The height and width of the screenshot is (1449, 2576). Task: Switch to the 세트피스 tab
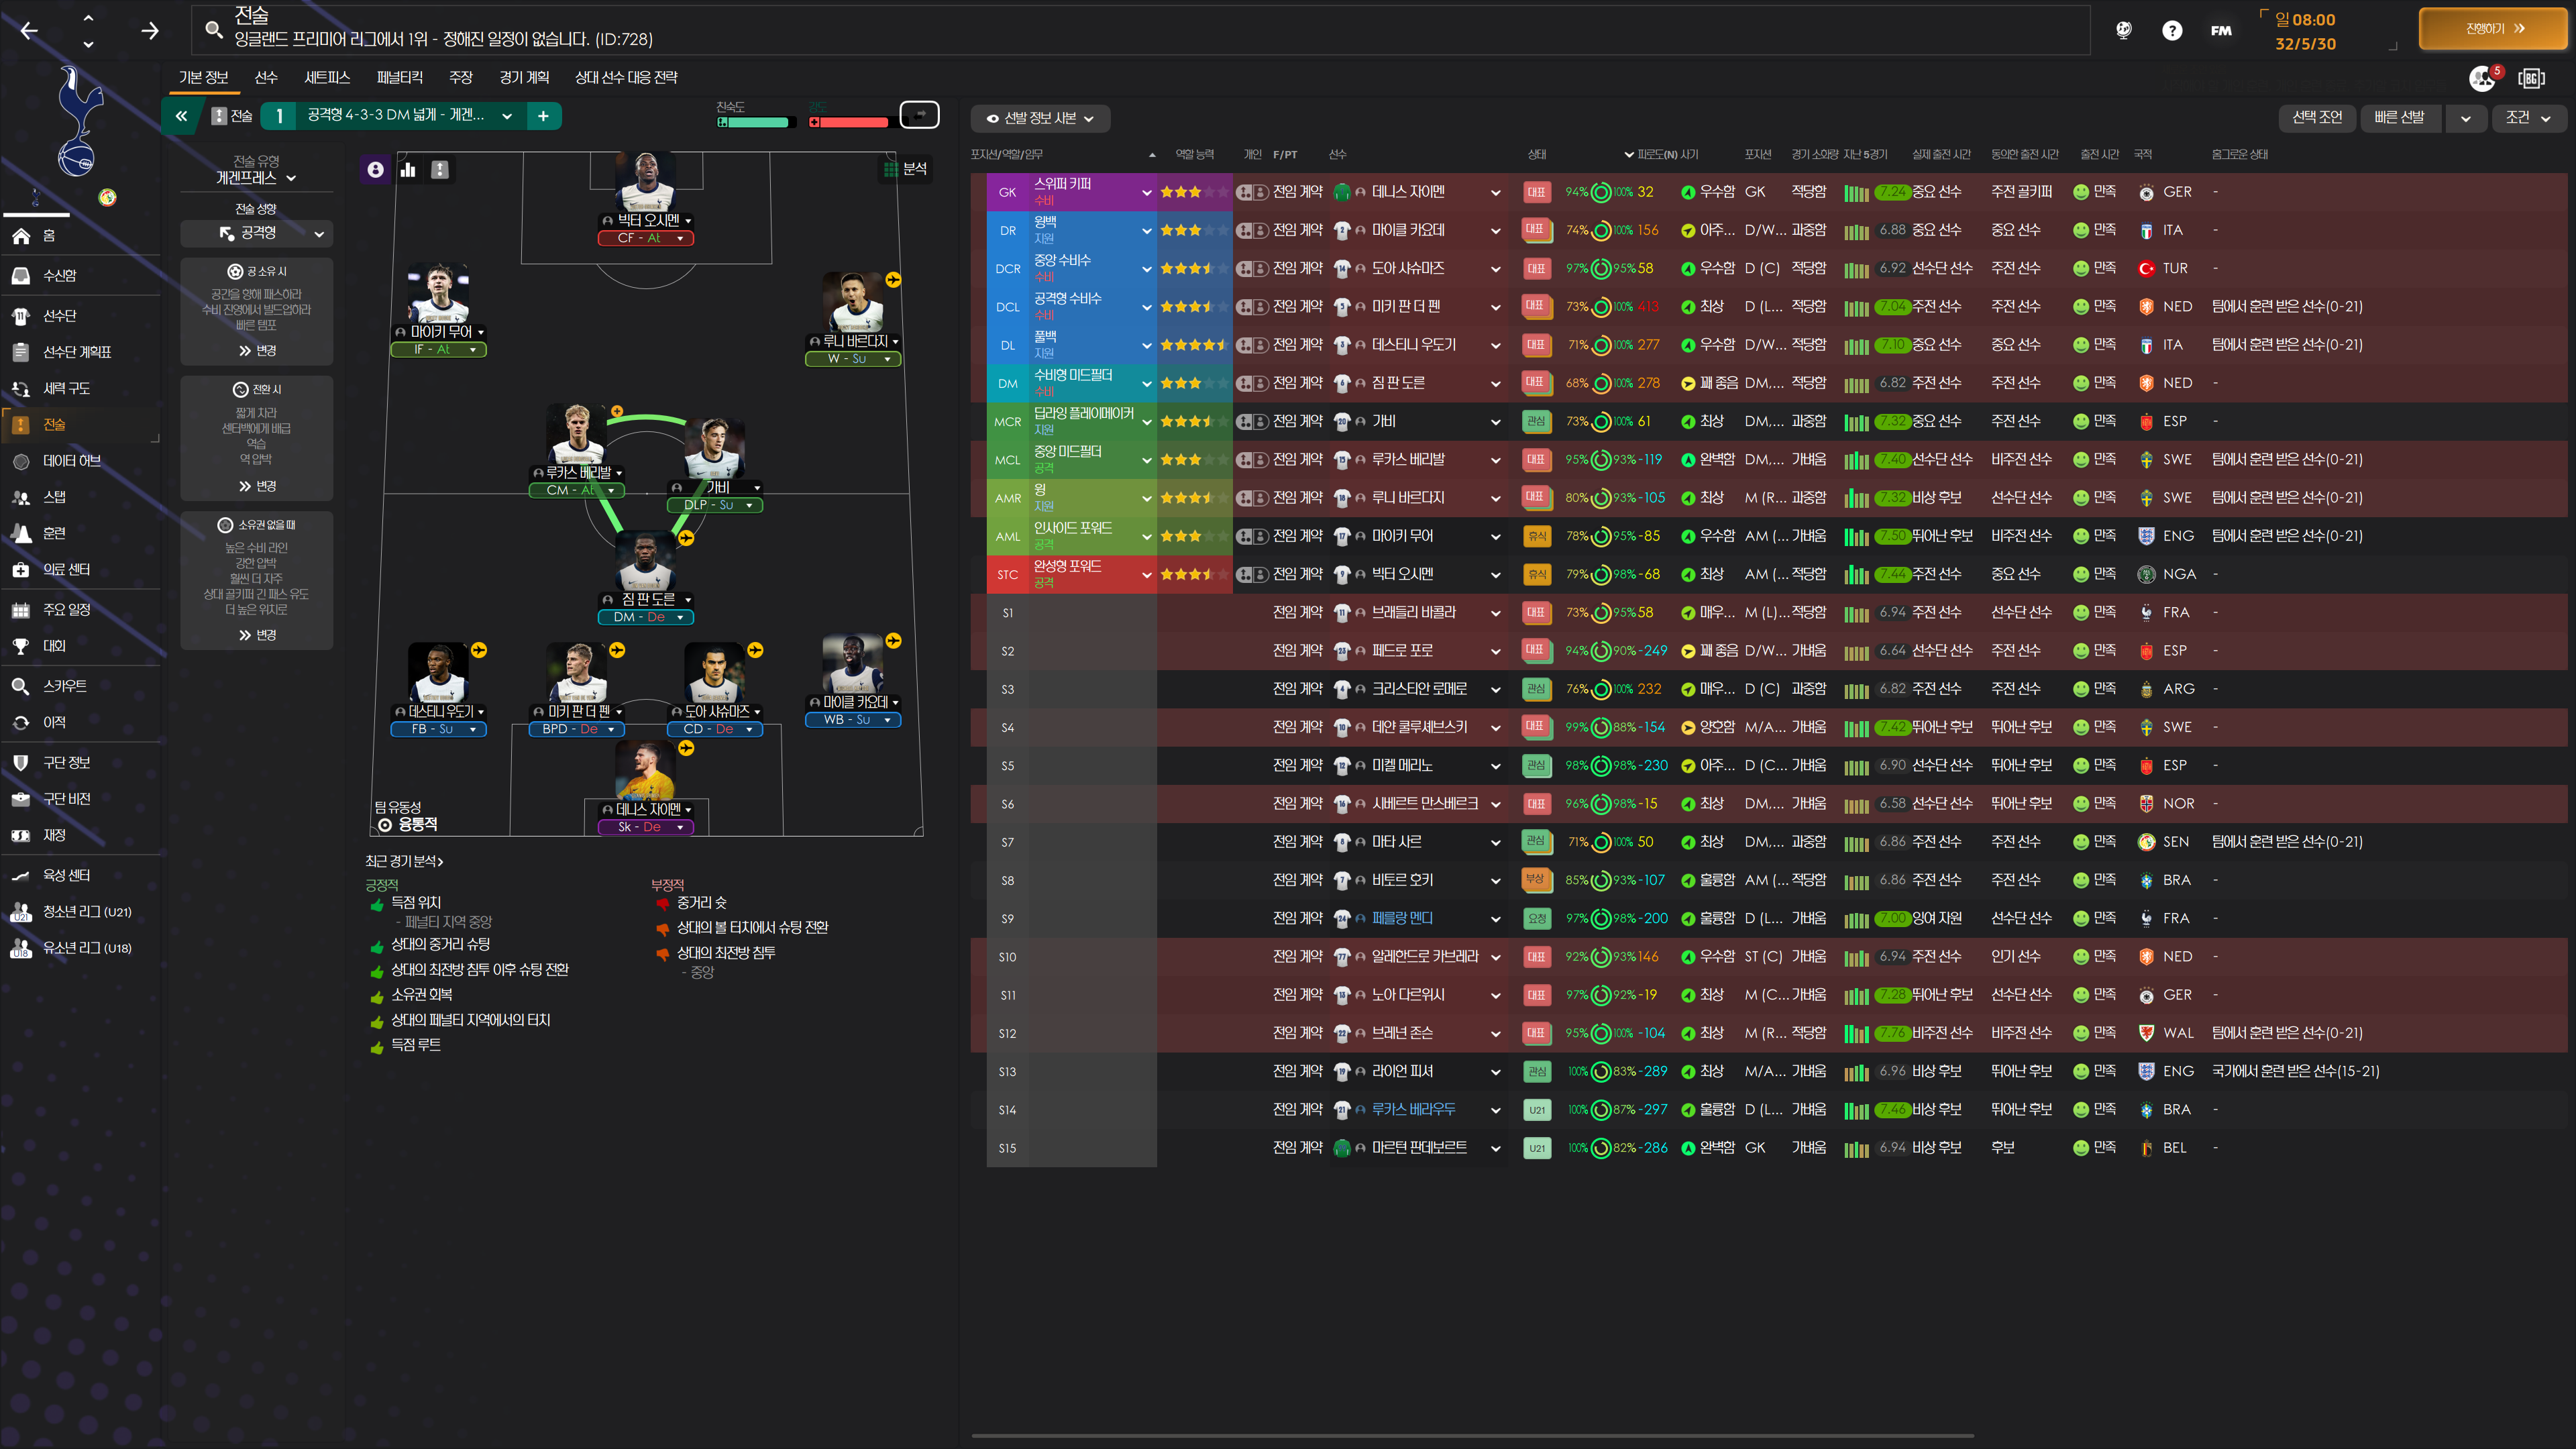pyautogui.click(x=327, y=77)
